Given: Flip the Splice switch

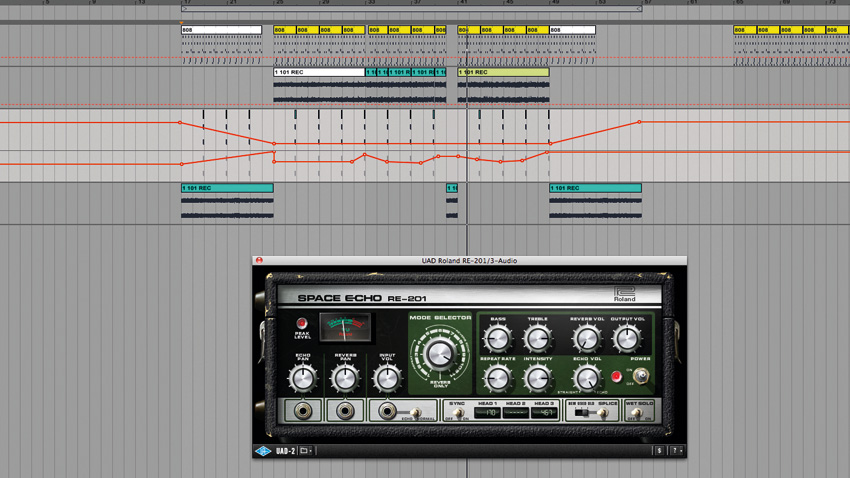Looking at the screenshot, I should pos(604,413).
